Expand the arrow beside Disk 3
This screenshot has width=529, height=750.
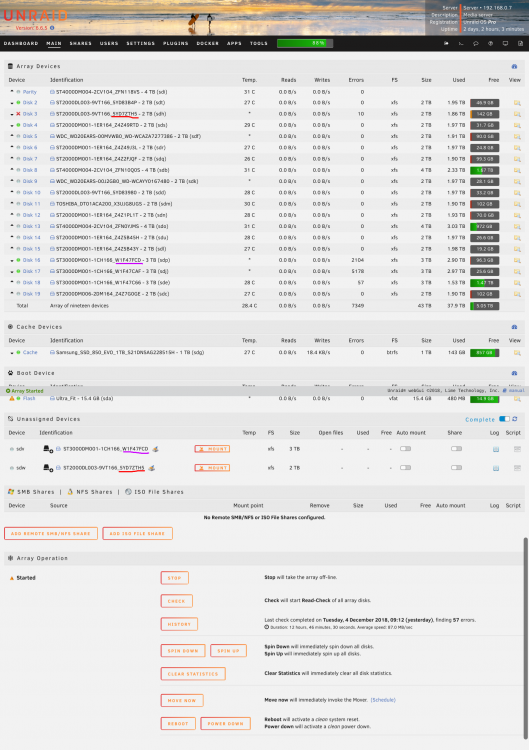(12, 114)
